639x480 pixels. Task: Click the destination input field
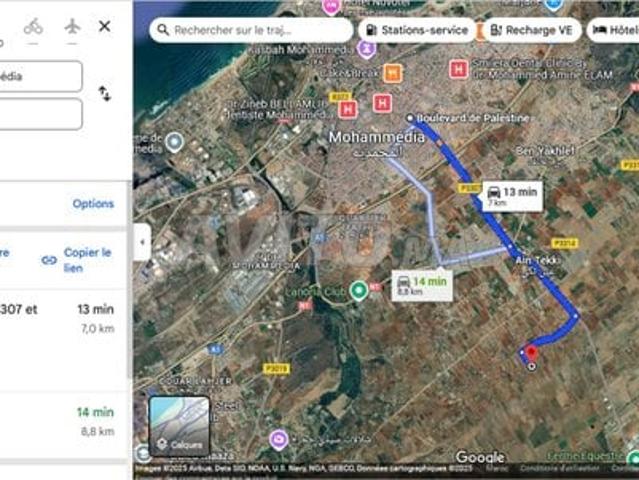point(40,114)
